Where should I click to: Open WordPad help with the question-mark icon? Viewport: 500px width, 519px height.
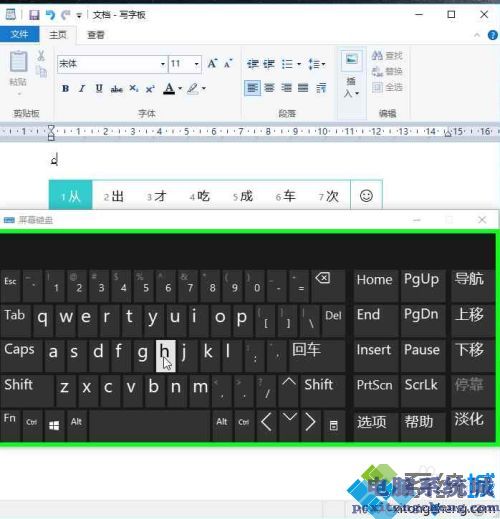(492, 35)
